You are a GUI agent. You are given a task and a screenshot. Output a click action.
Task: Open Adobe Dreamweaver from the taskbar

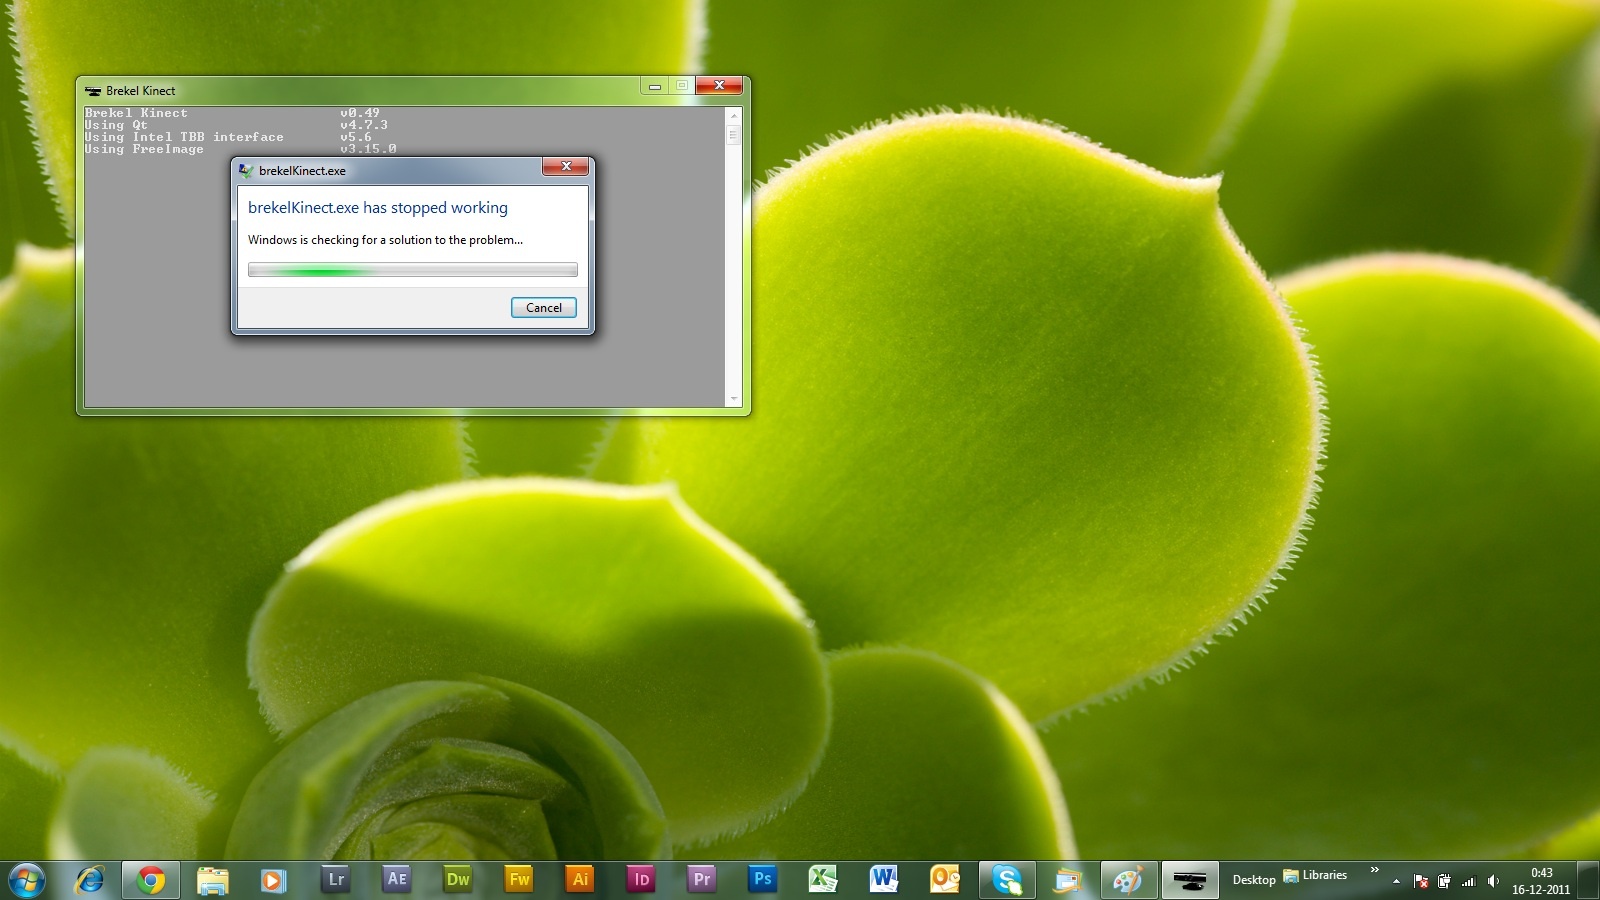[x=458, y=880]
